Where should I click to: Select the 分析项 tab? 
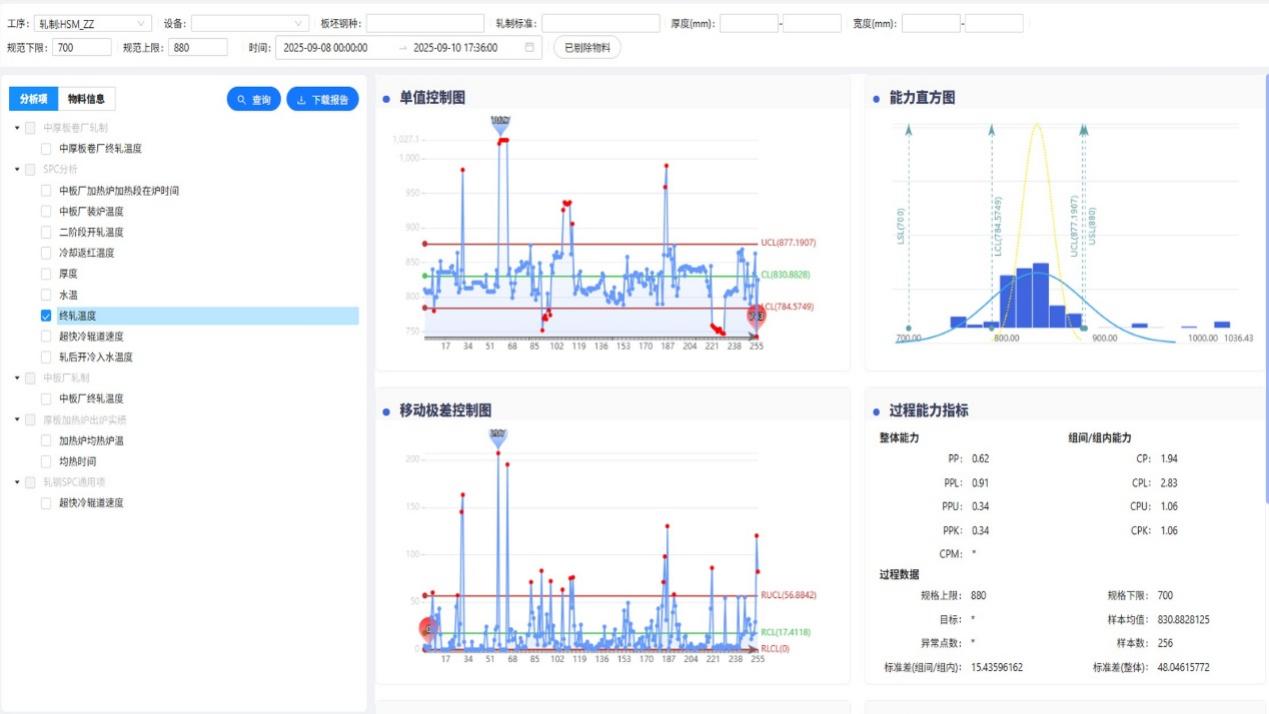(34, 99)
